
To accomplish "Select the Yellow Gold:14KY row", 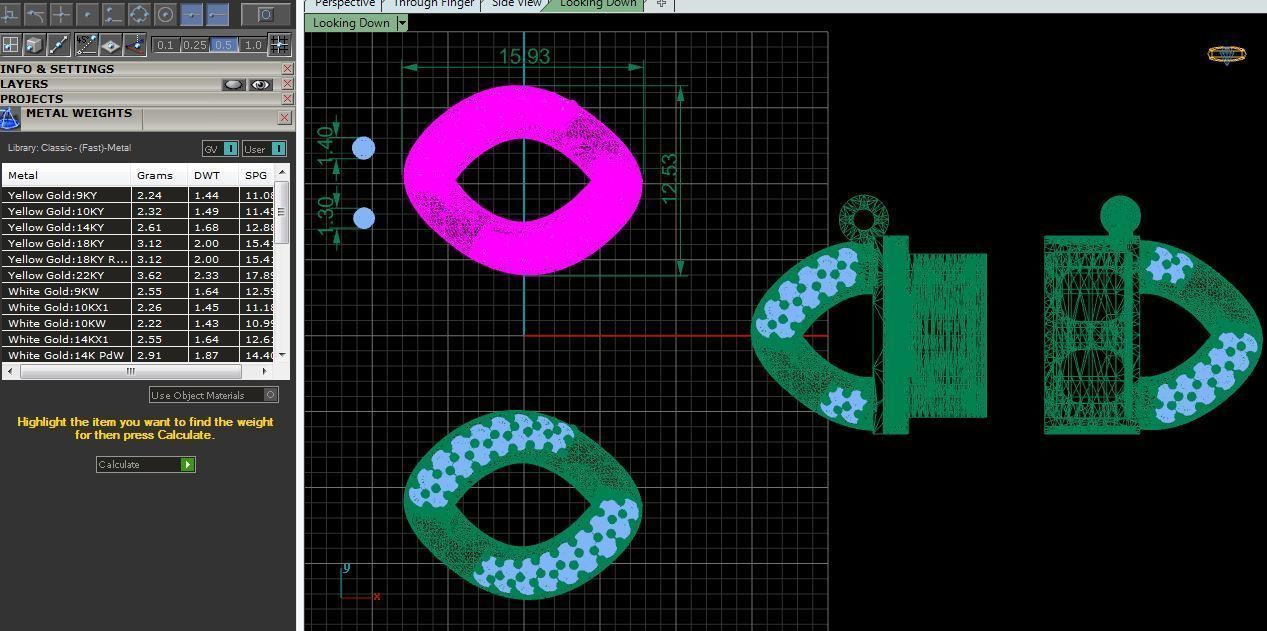I will [x=138, y=227].
